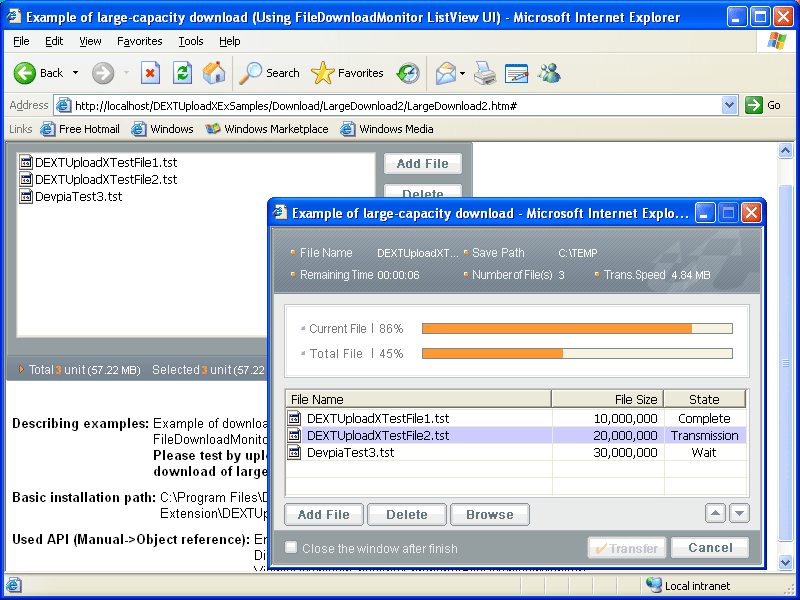The width and height of the screenshot is (800, 600).
Task: Select the file icon beside DevpiaTest3.tst
Action: (294, 452)
